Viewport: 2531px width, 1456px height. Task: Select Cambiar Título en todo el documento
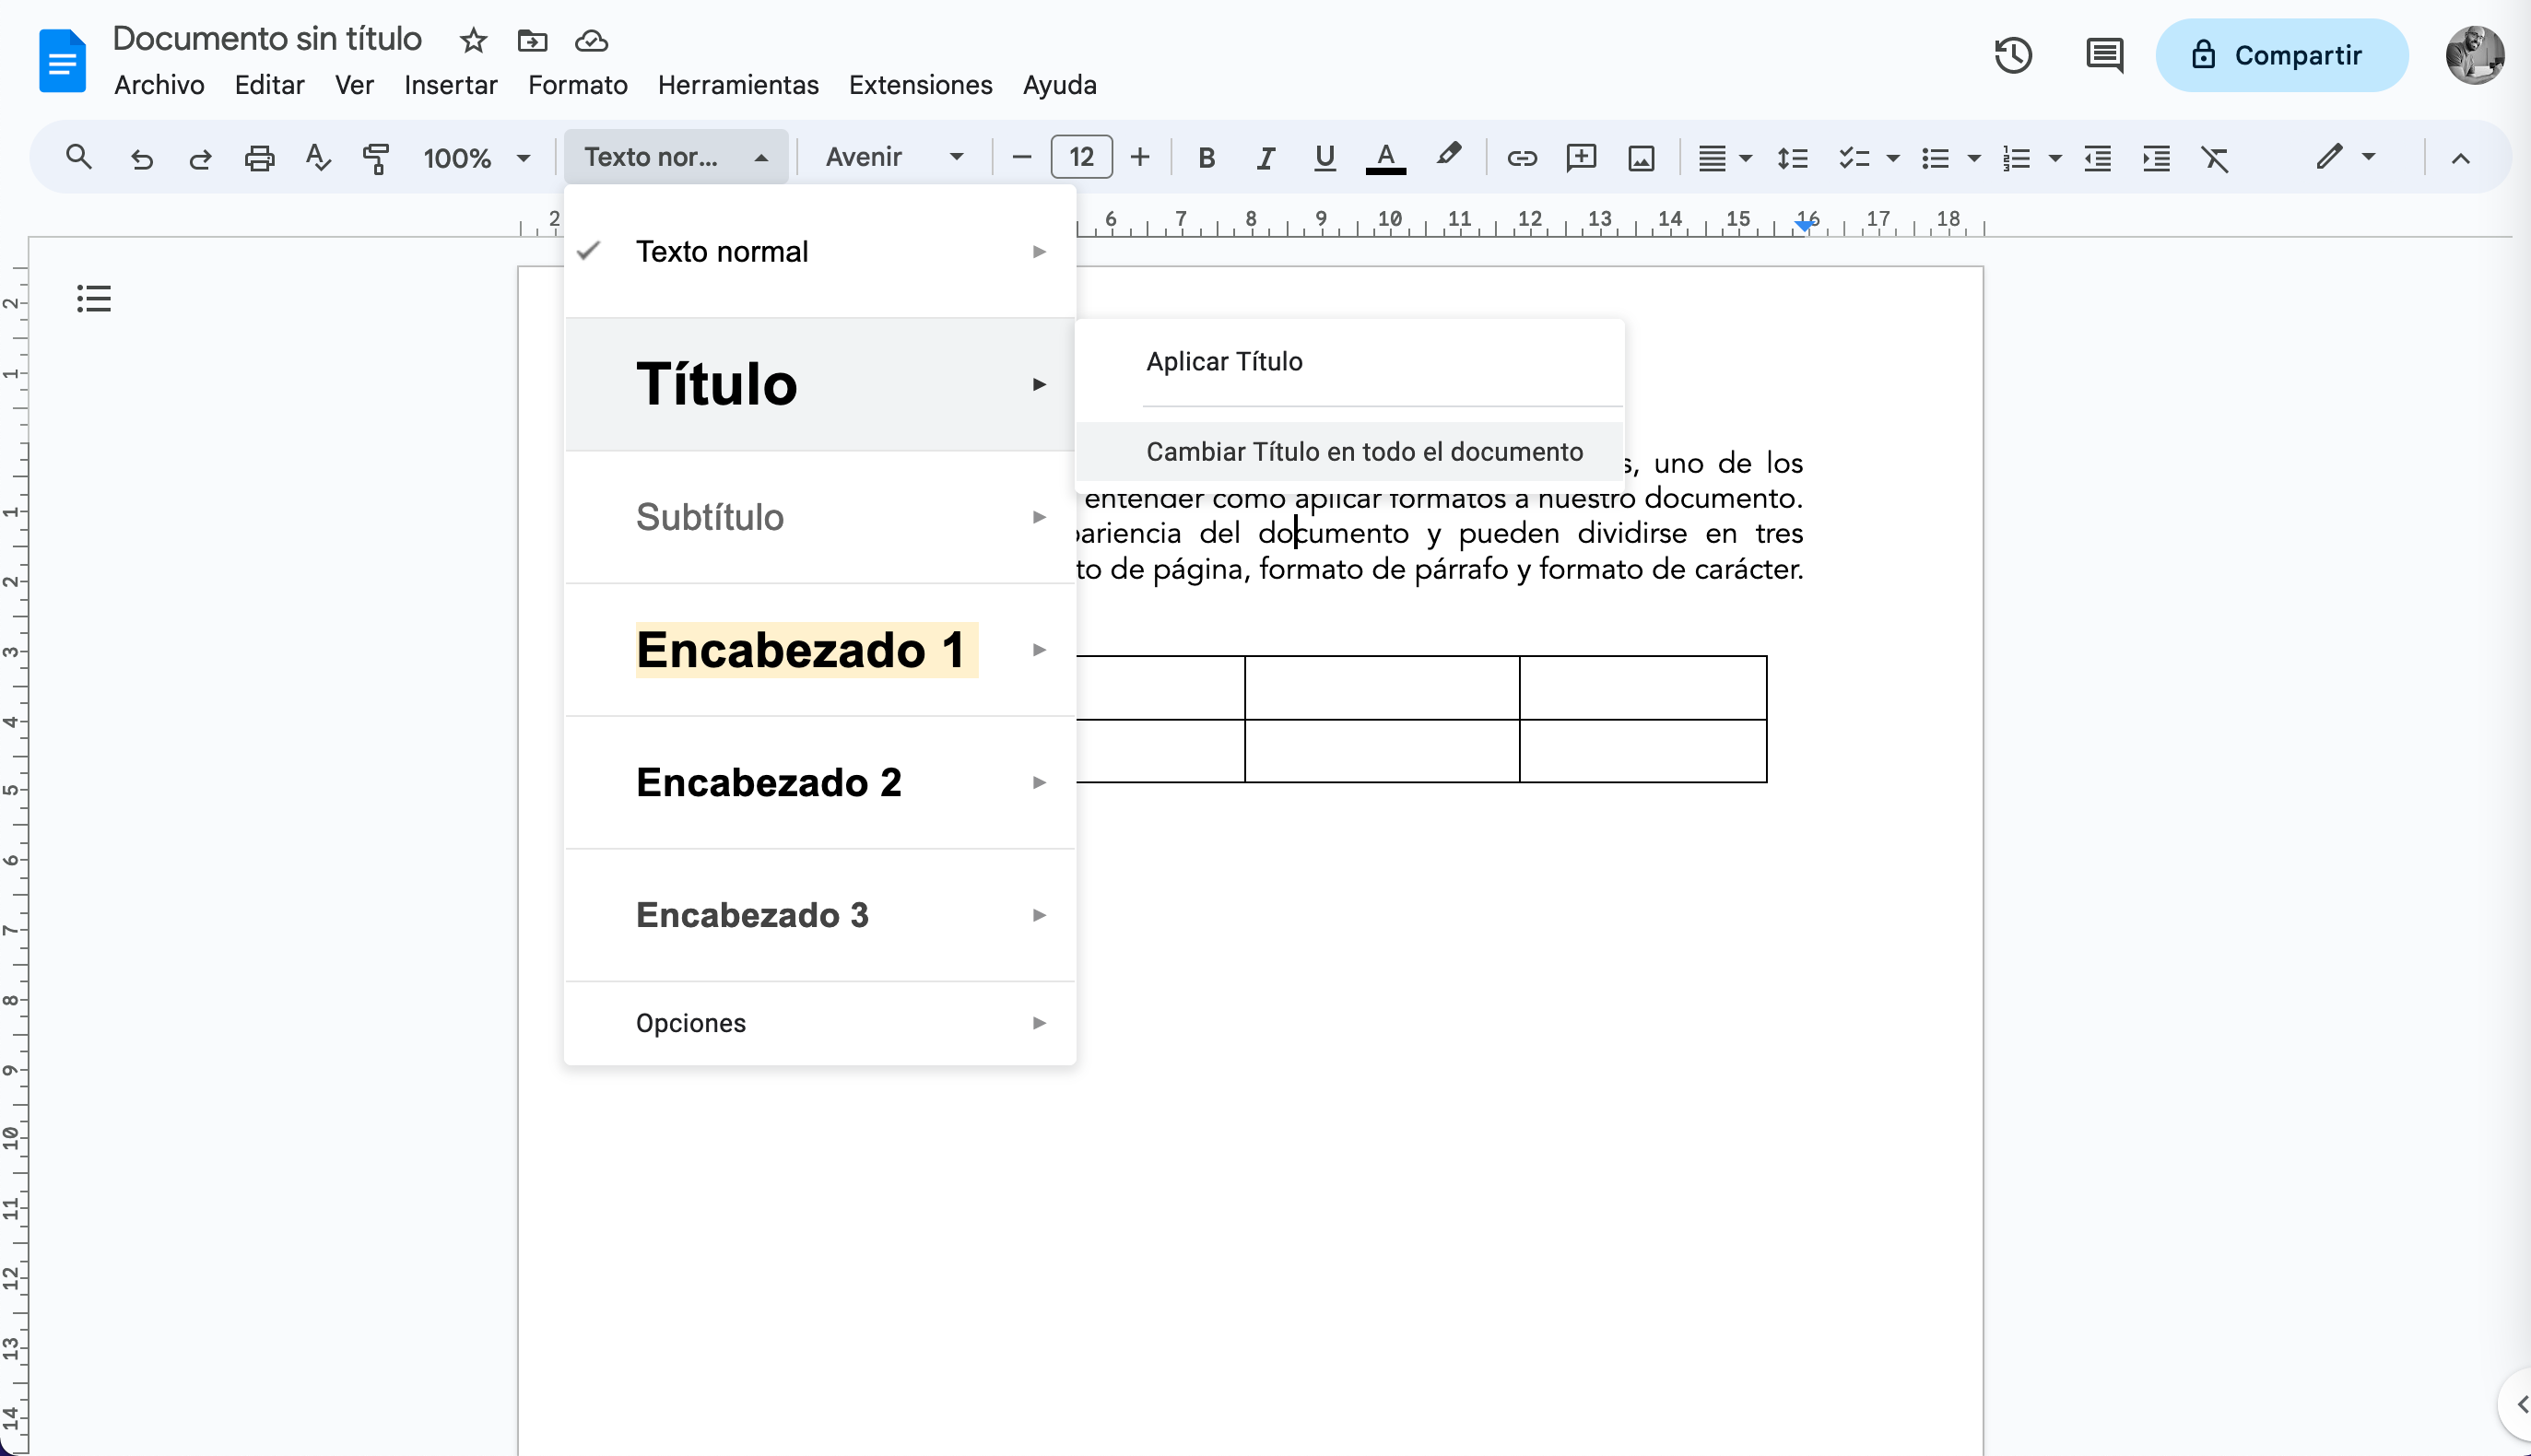click(x=1364, y=451)
